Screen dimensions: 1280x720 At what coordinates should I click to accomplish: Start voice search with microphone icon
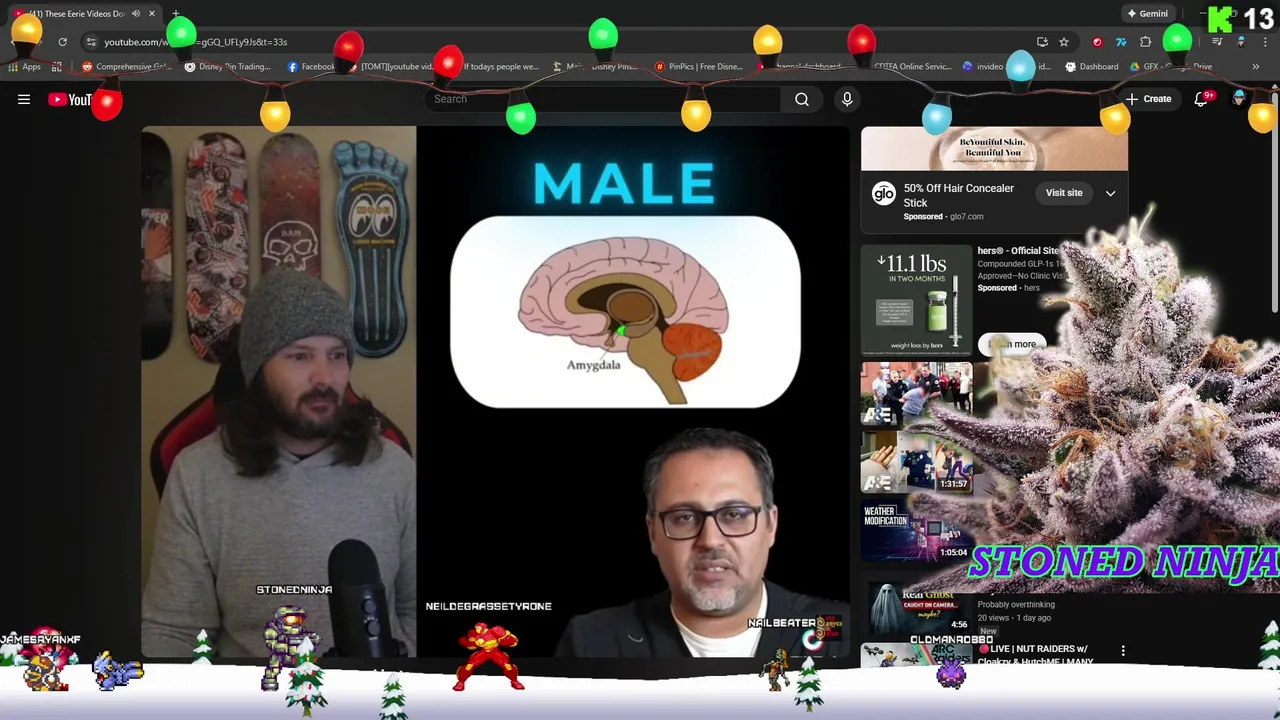click(x=847, y=99)
